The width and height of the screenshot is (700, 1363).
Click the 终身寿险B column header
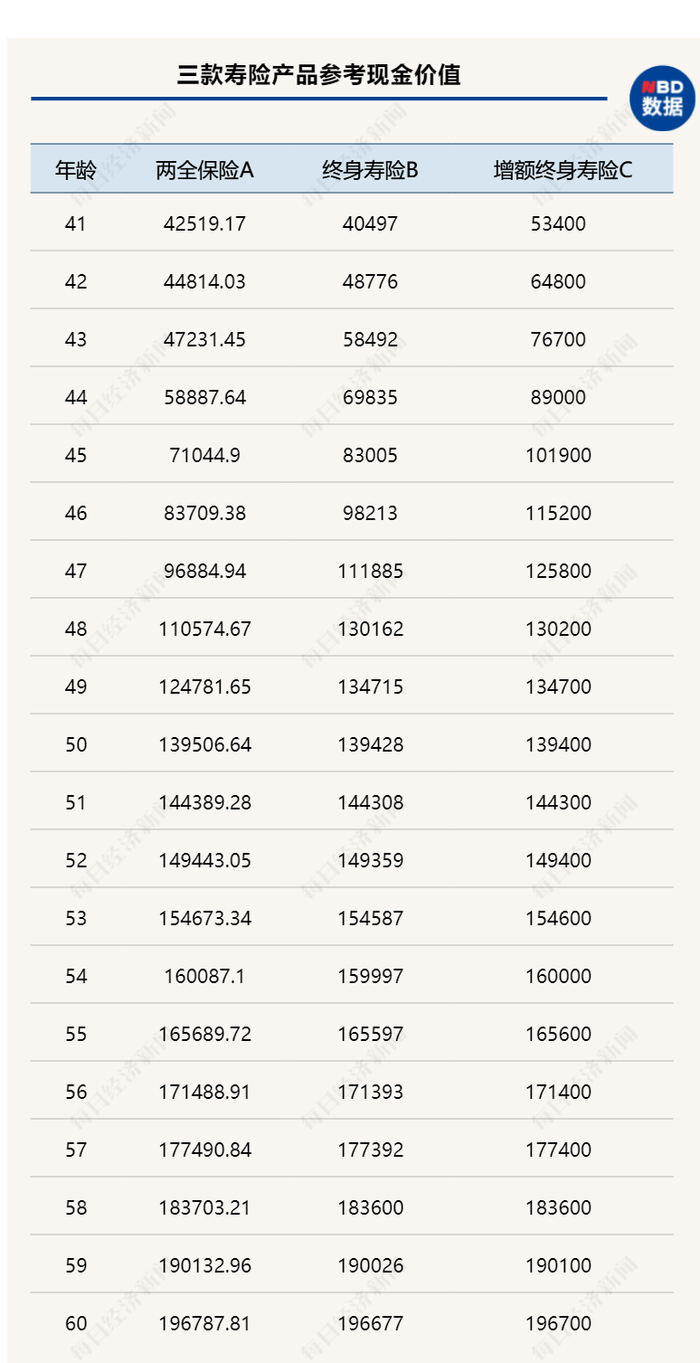(x=370, y=170)
